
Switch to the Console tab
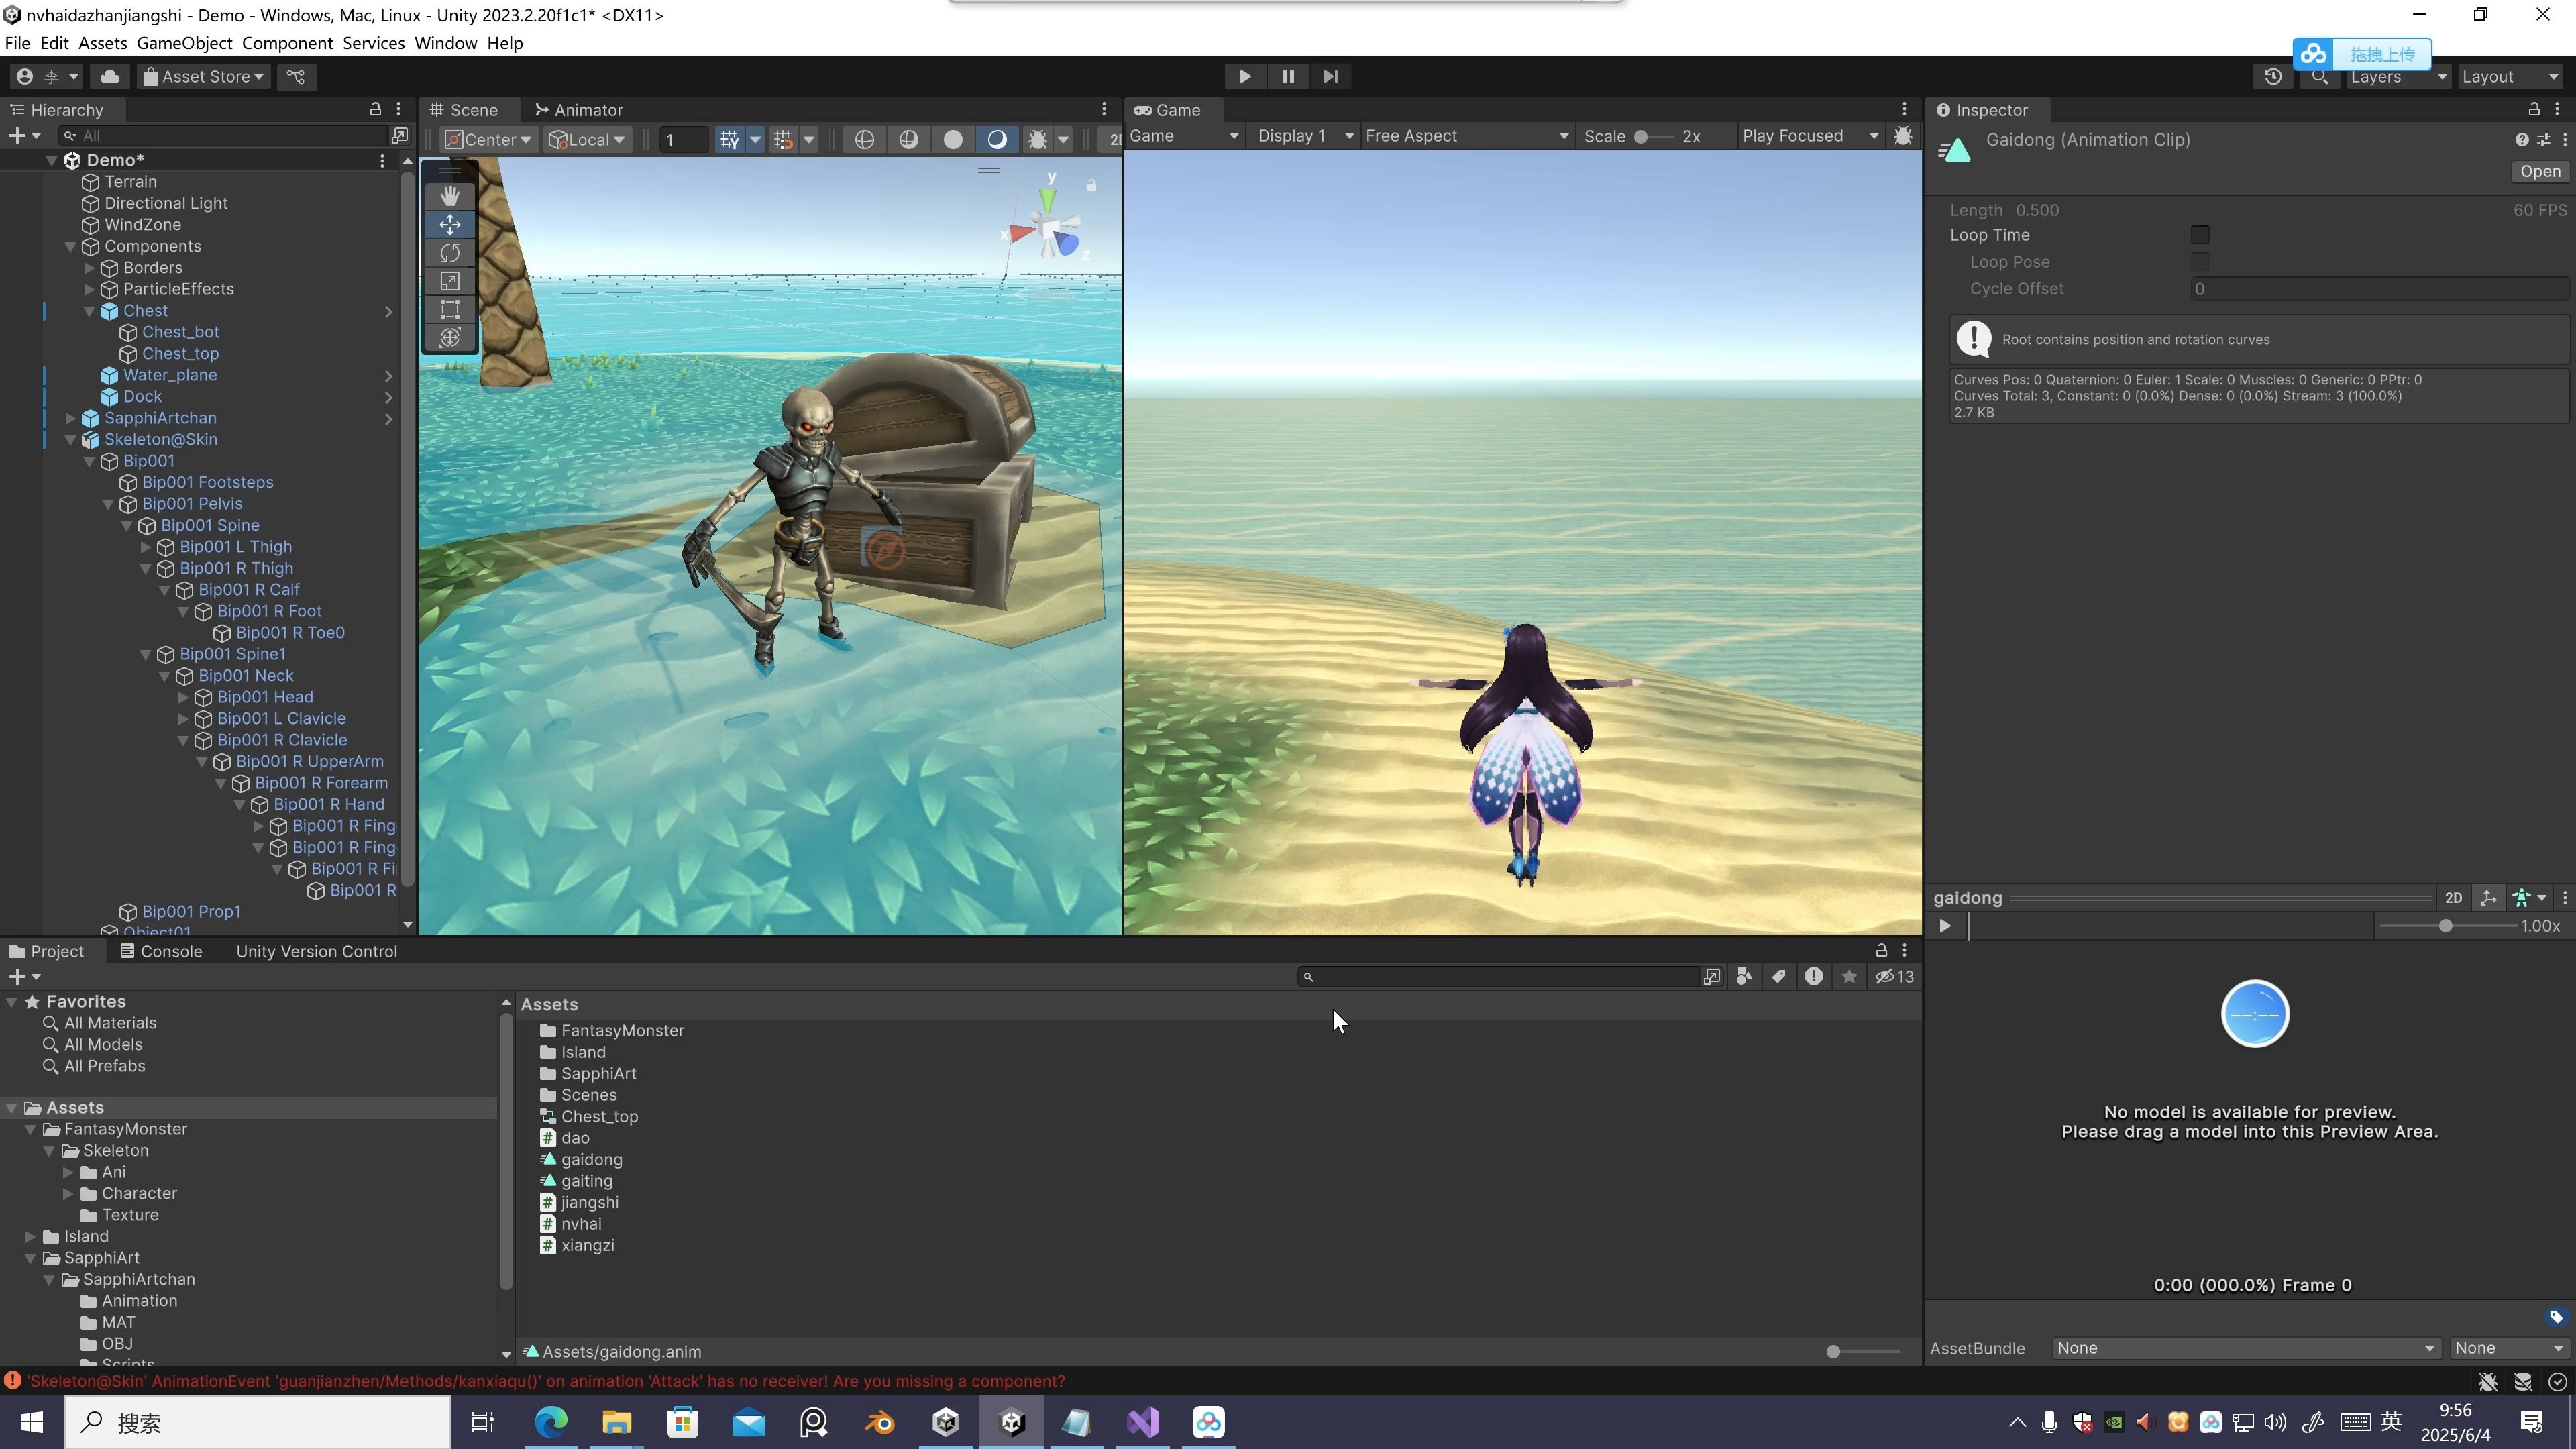coord(161,951)
